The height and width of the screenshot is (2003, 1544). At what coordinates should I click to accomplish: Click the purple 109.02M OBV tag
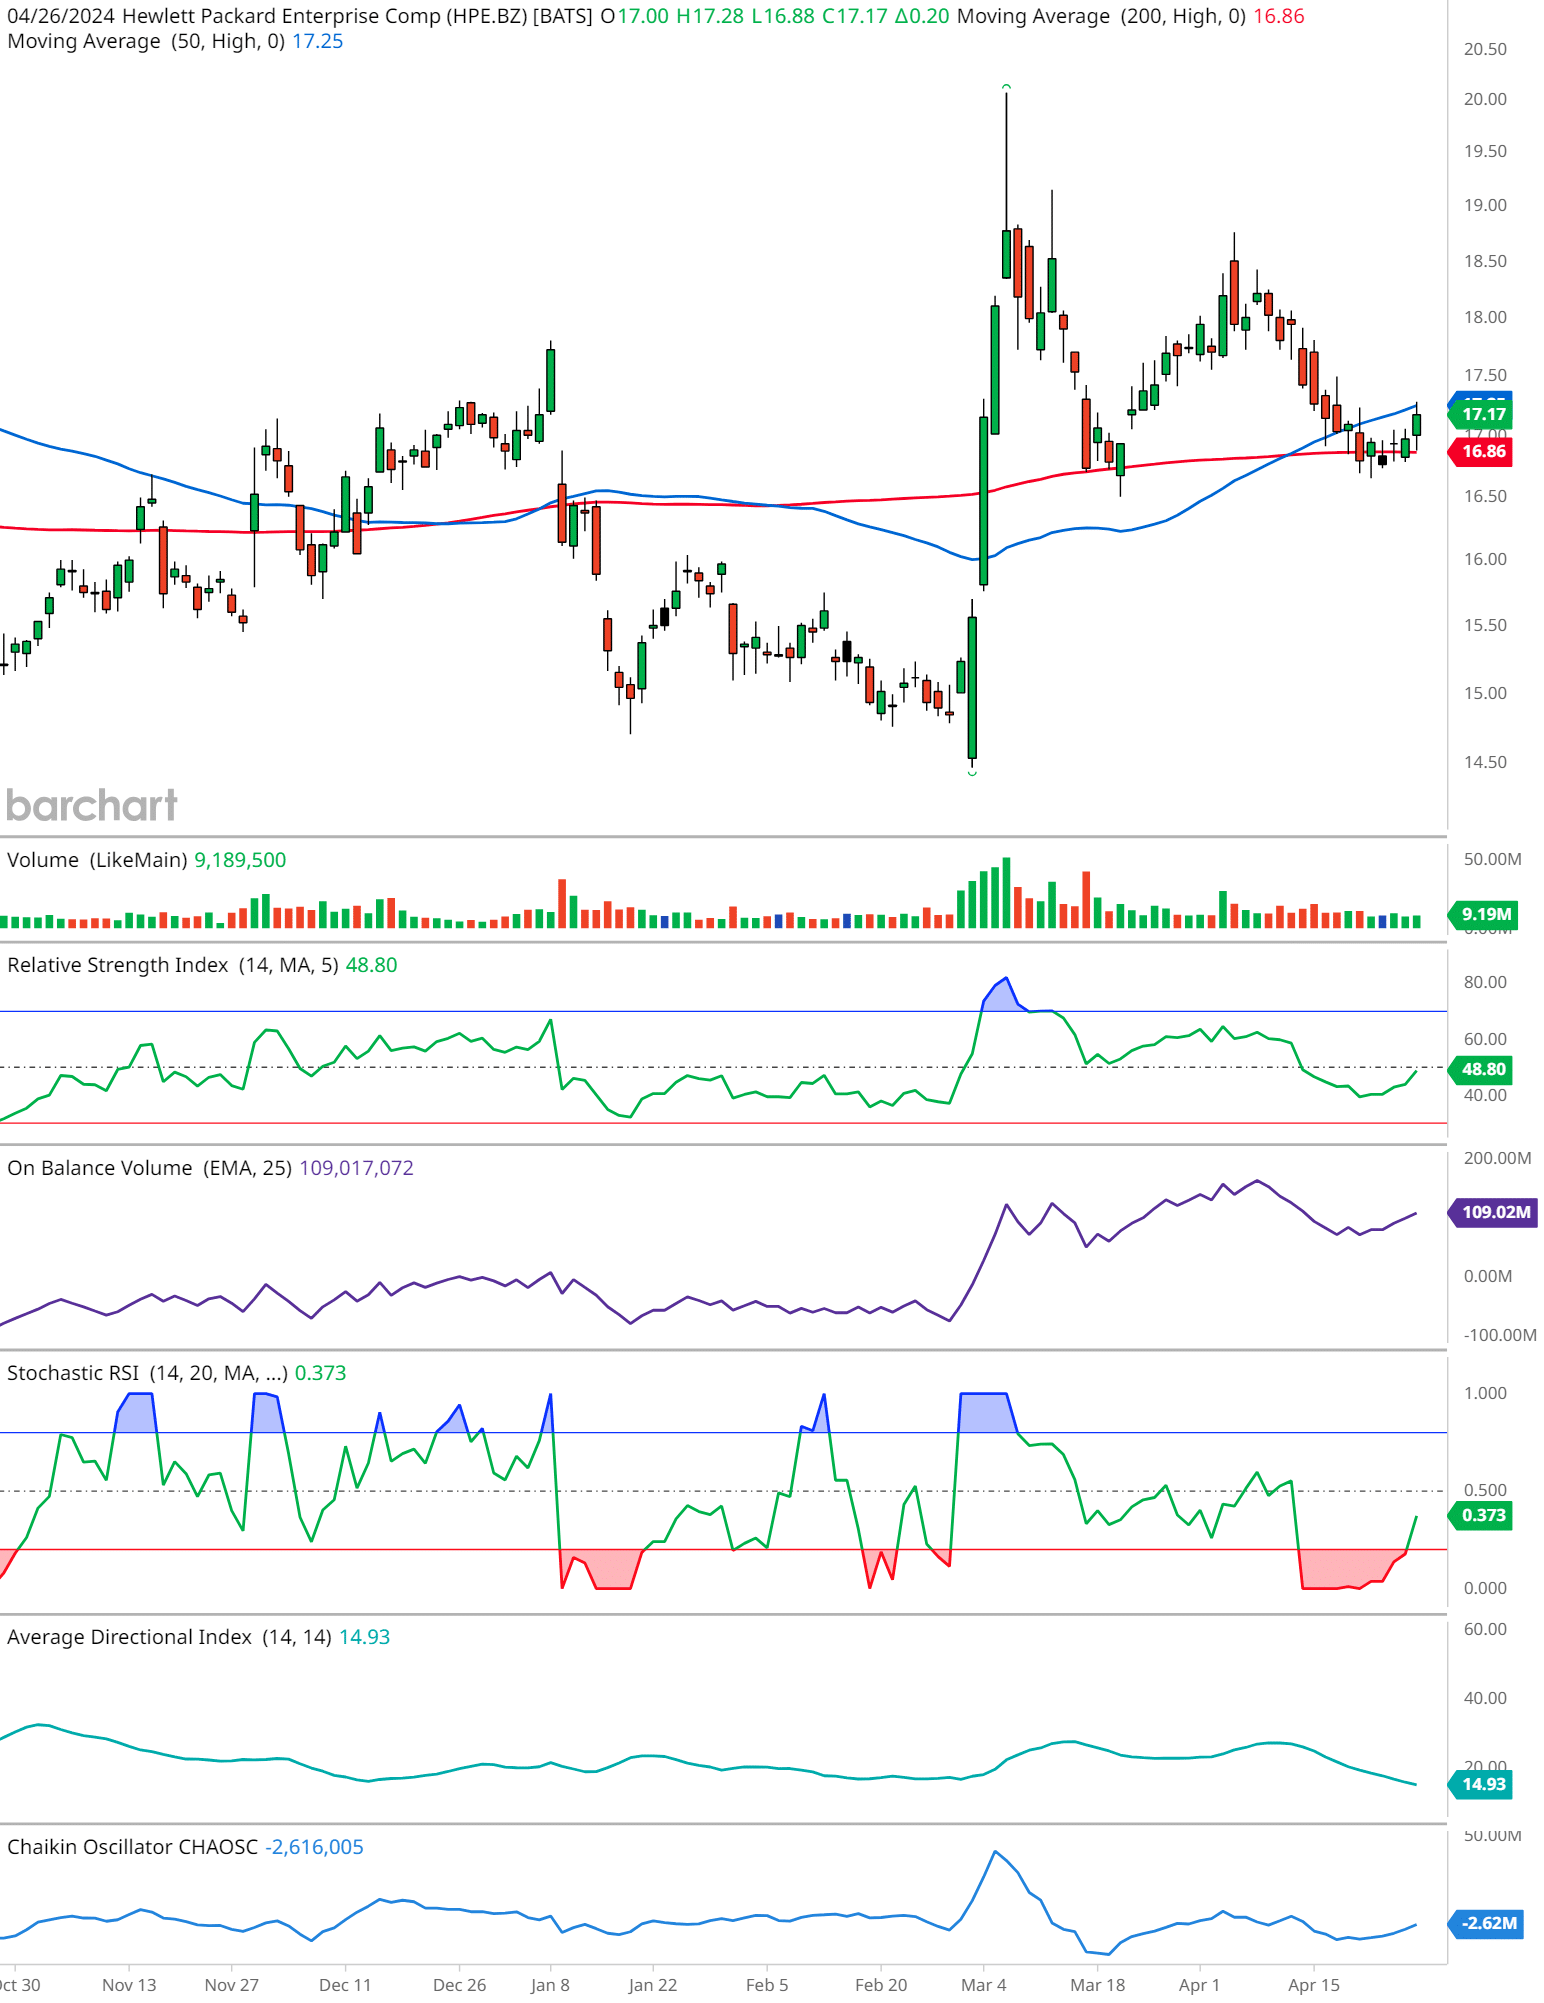click(1495, 1212)
